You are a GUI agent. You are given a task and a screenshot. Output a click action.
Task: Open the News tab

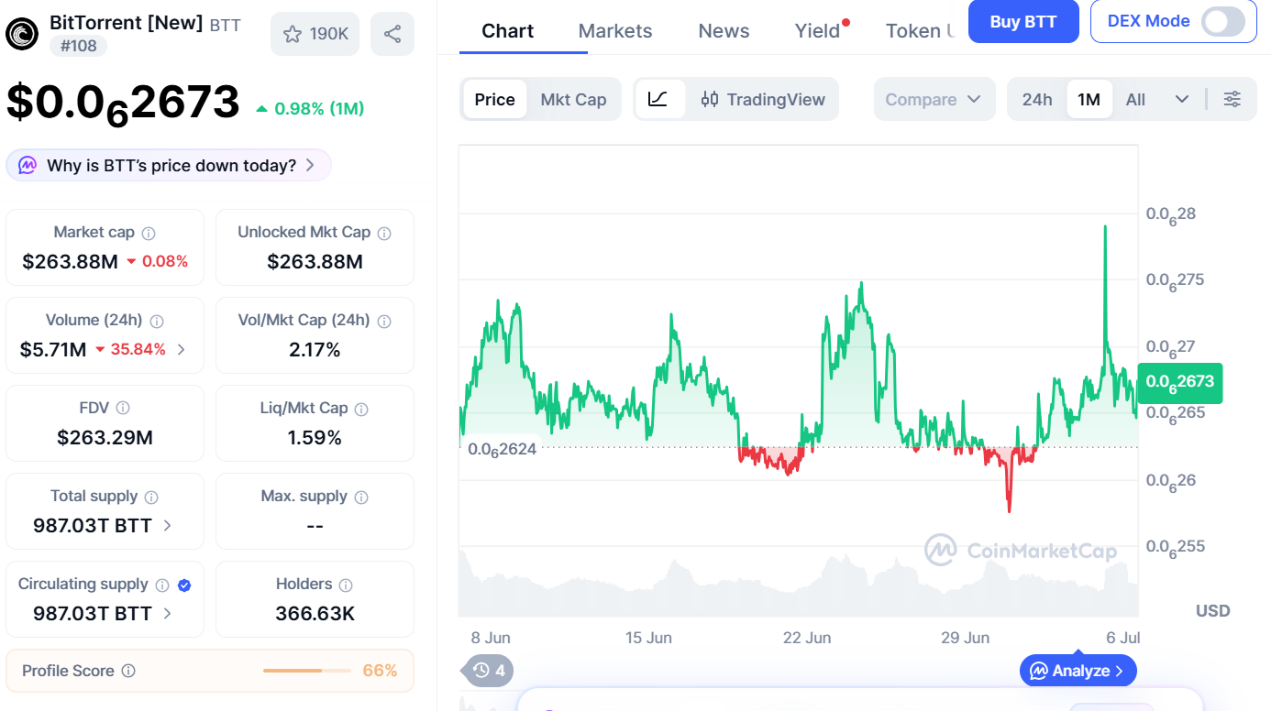pyautogui.click(x=724, y=31)
